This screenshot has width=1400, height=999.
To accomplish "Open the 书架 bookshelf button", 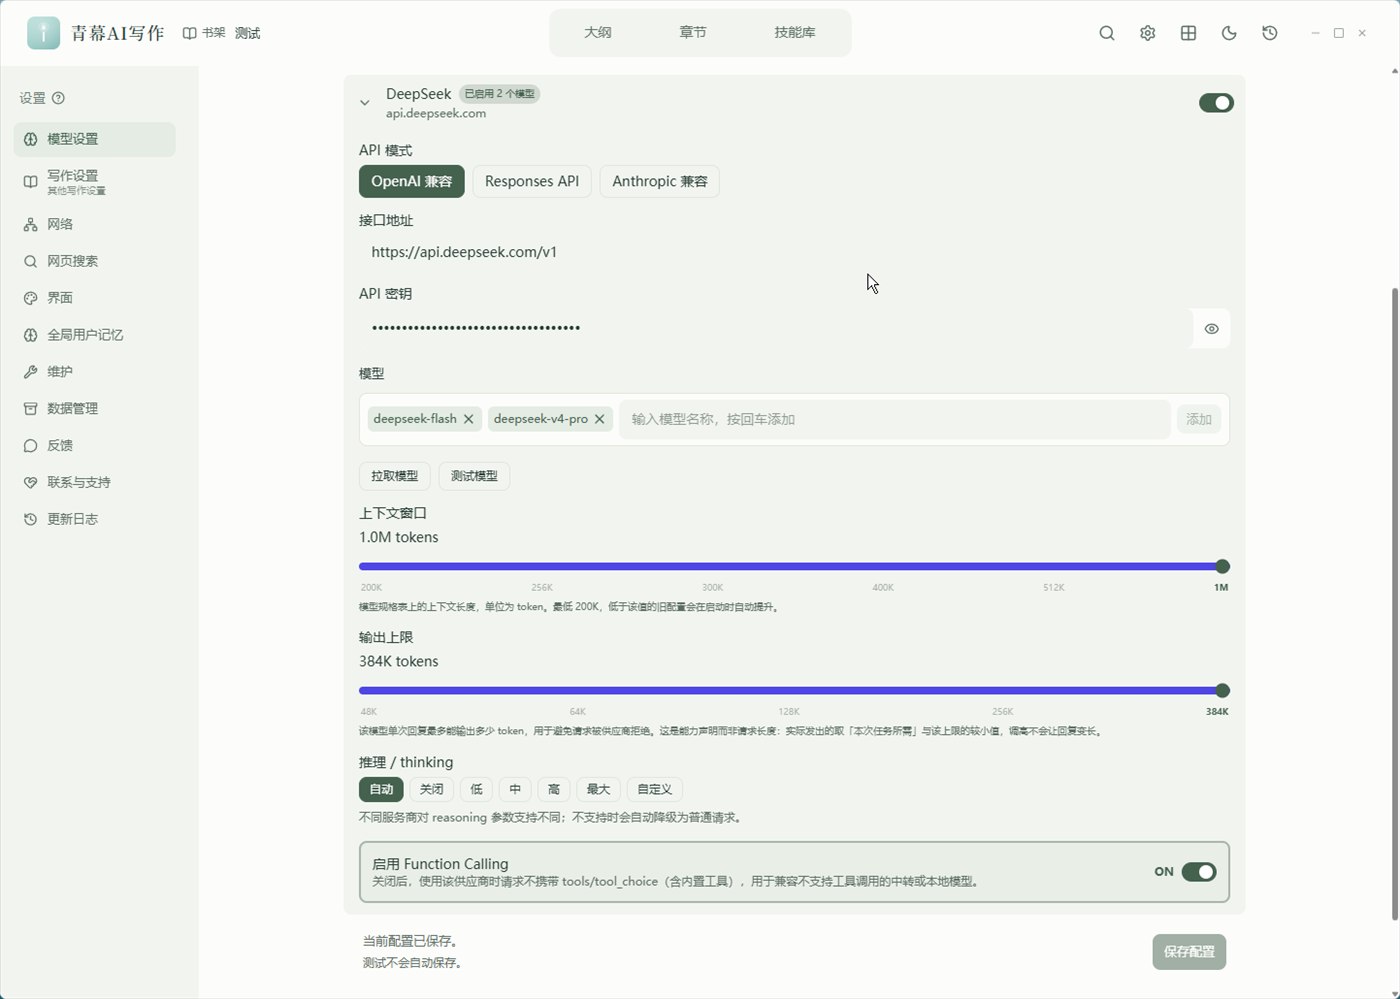I will coord(204,33).
